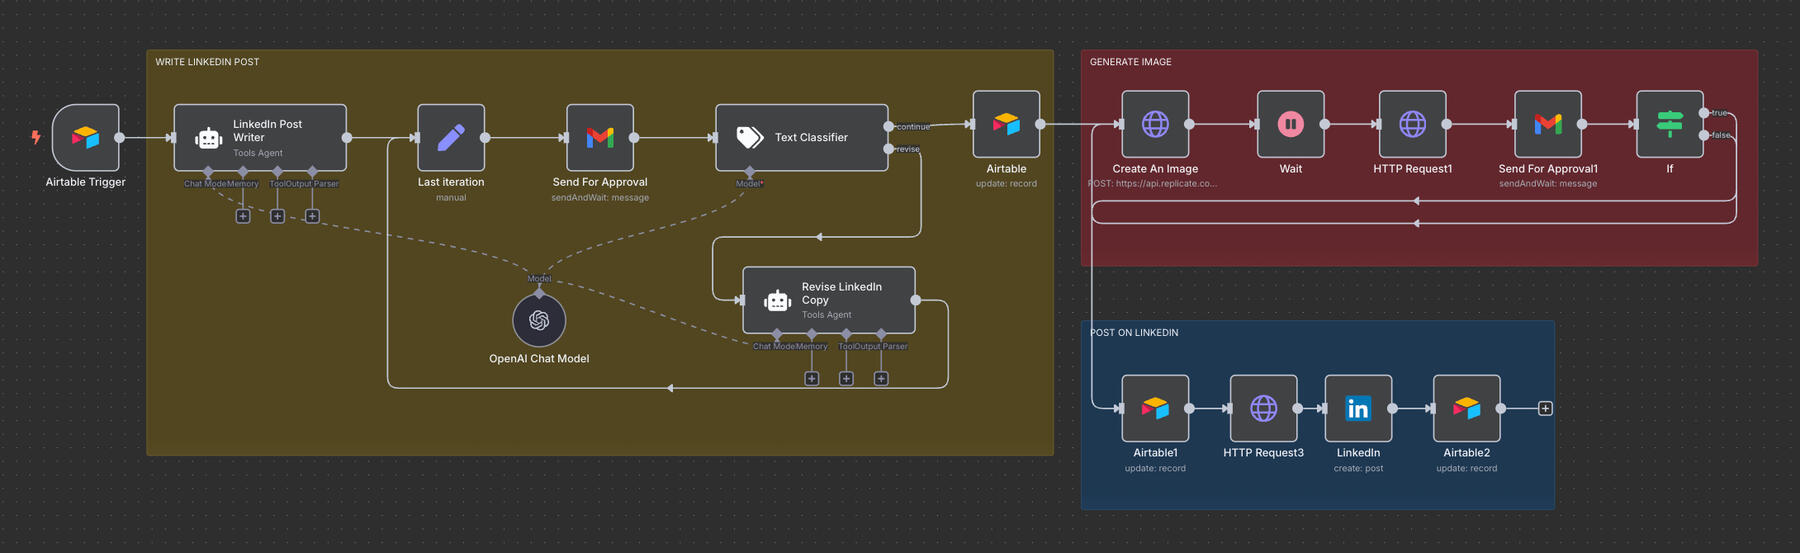Open the OpenAI Chat Model node

pyautogui.click(x=539, y=320)
